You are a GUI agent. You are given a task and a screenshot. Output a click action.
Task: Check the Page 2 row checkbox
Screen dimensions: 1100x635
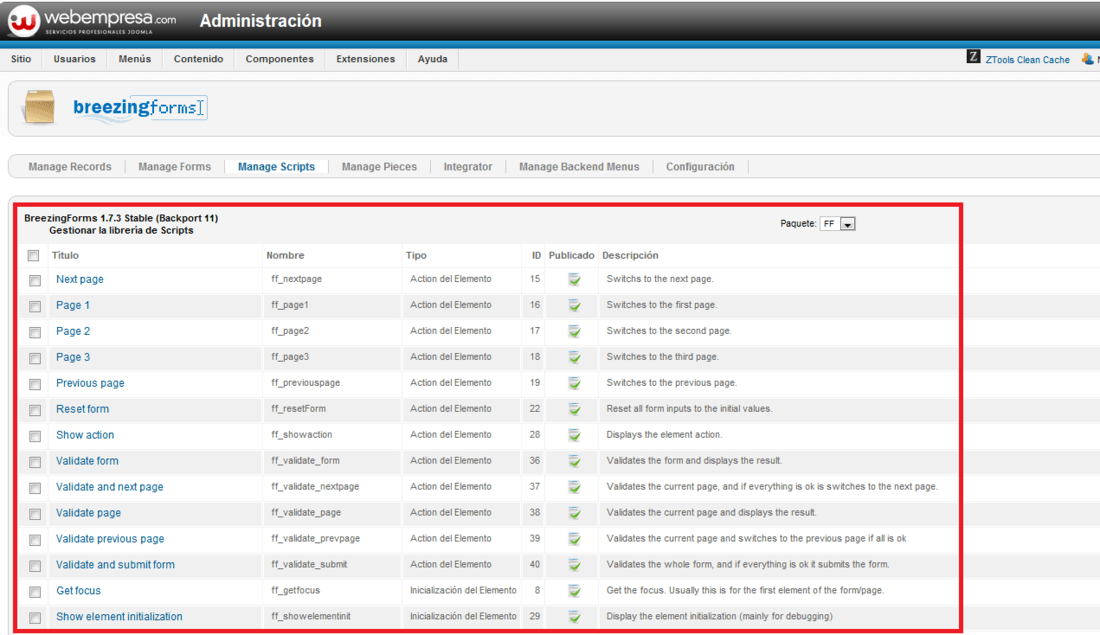tap(35, 333)
